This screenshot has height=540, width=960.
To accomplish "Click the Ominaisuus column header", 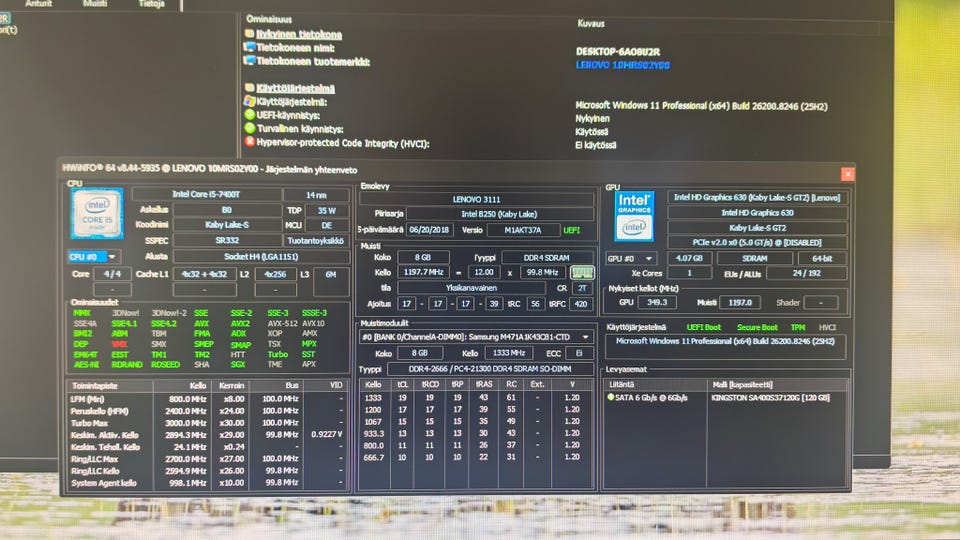I will click(x=269, y=19).
